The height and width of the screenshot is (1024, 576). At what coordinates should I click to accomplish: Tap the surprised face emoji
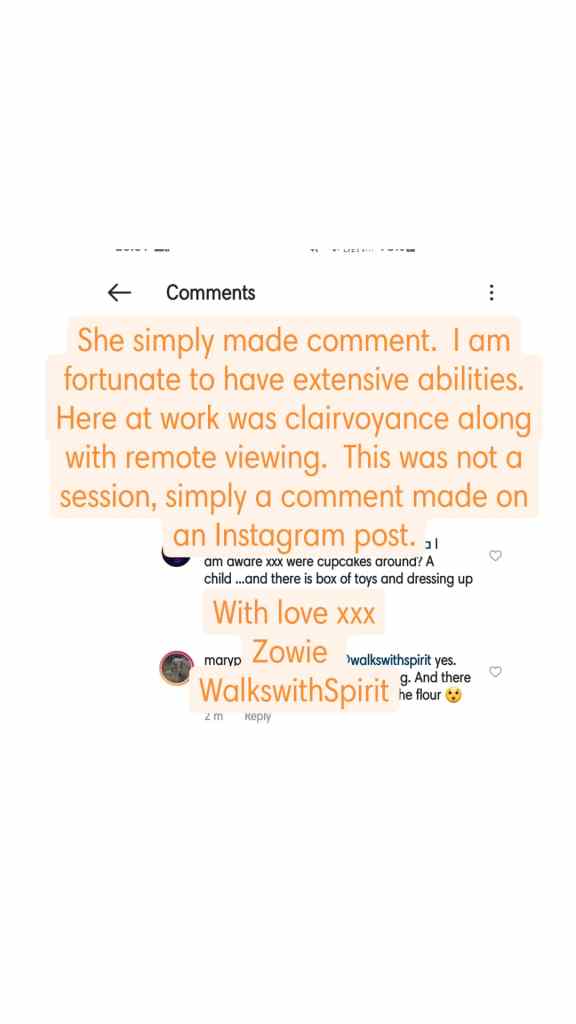tap(453, 696)
